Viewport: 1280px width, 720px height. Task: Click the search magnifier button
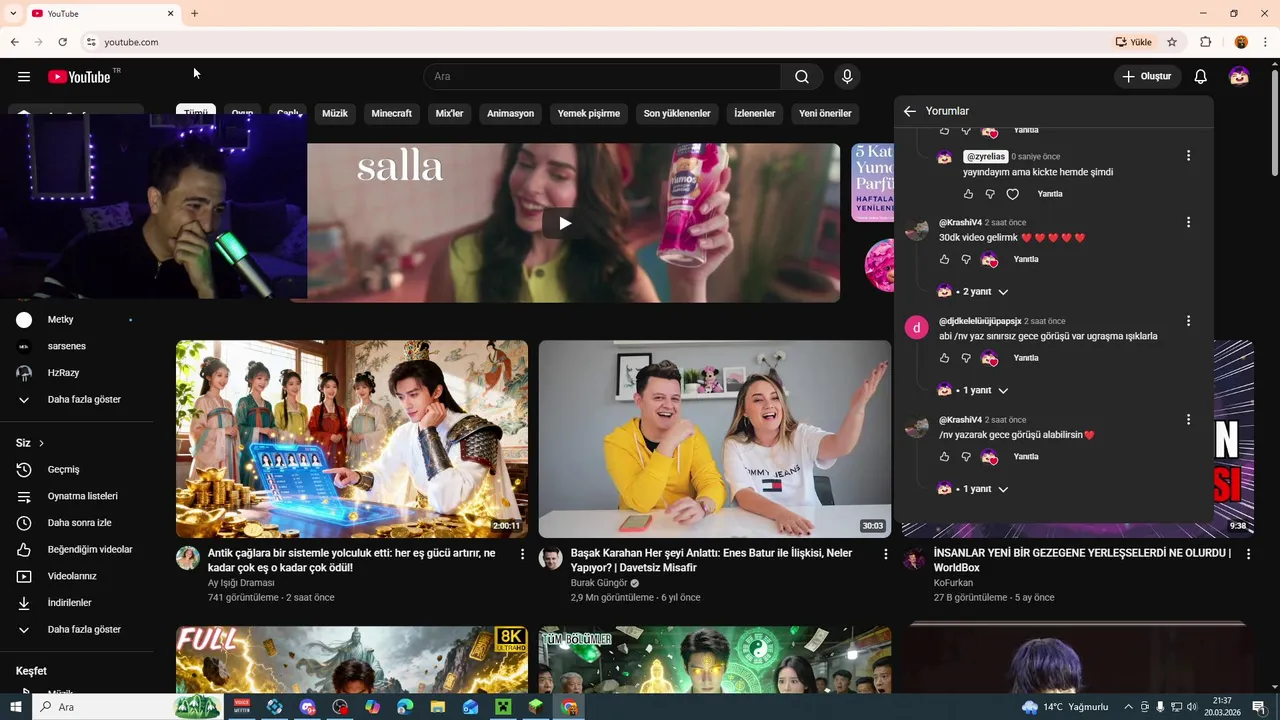tap(802, 77)
